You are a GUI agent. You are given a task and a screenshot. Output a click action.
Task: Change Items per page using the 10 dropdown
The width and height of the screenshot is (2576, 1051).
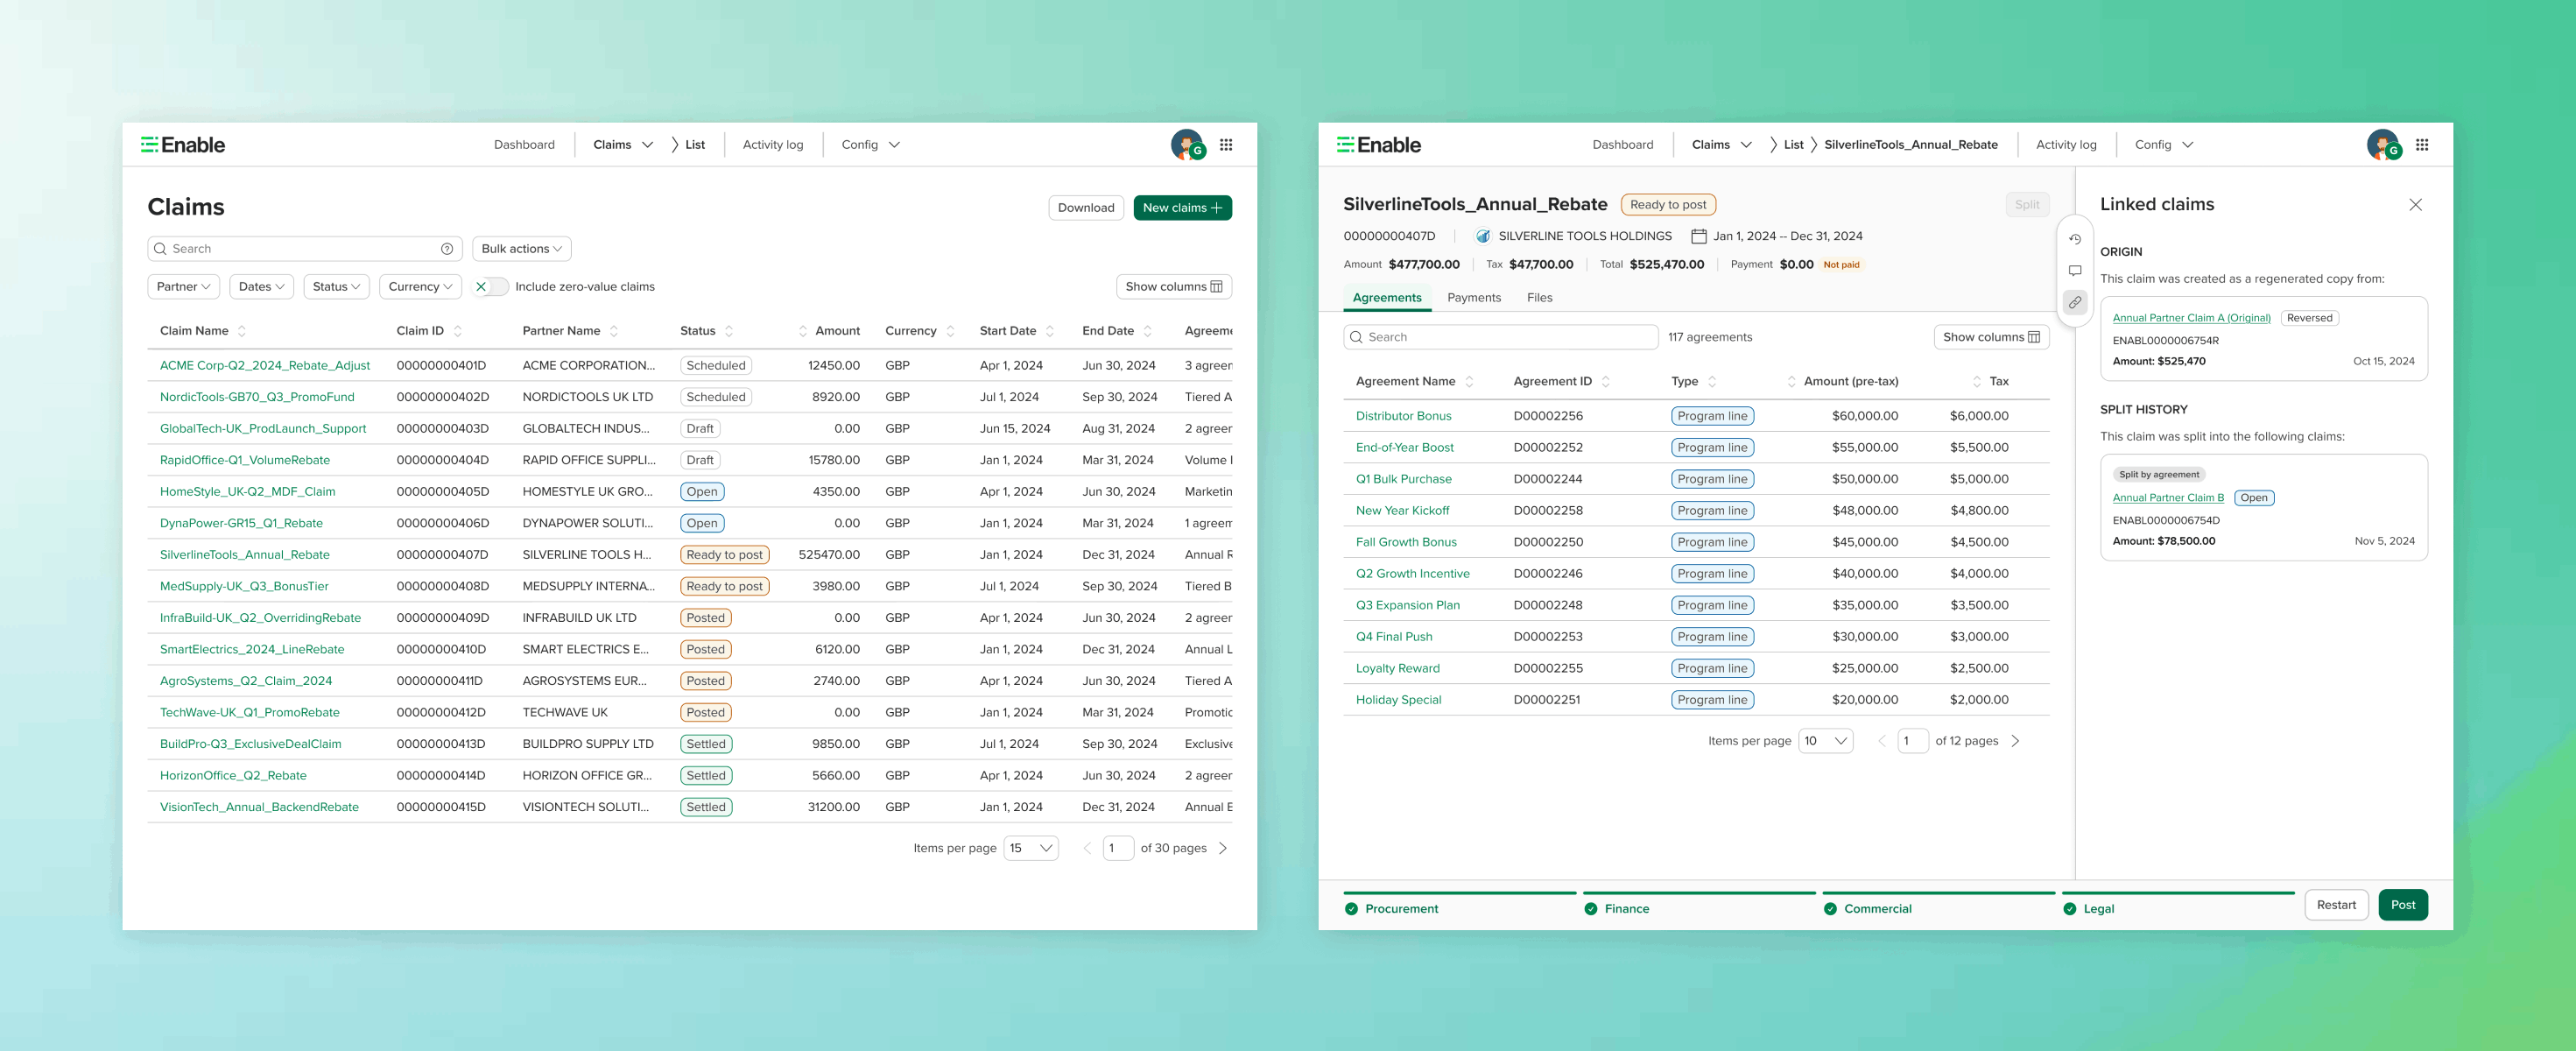tap(1825, 741)
